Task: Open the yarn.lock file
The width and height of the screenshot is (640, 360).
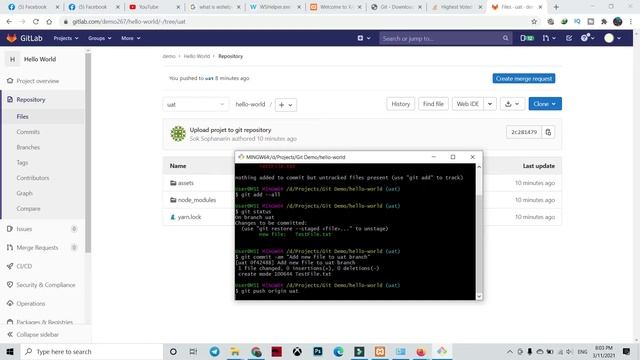Action: [189, 217]
